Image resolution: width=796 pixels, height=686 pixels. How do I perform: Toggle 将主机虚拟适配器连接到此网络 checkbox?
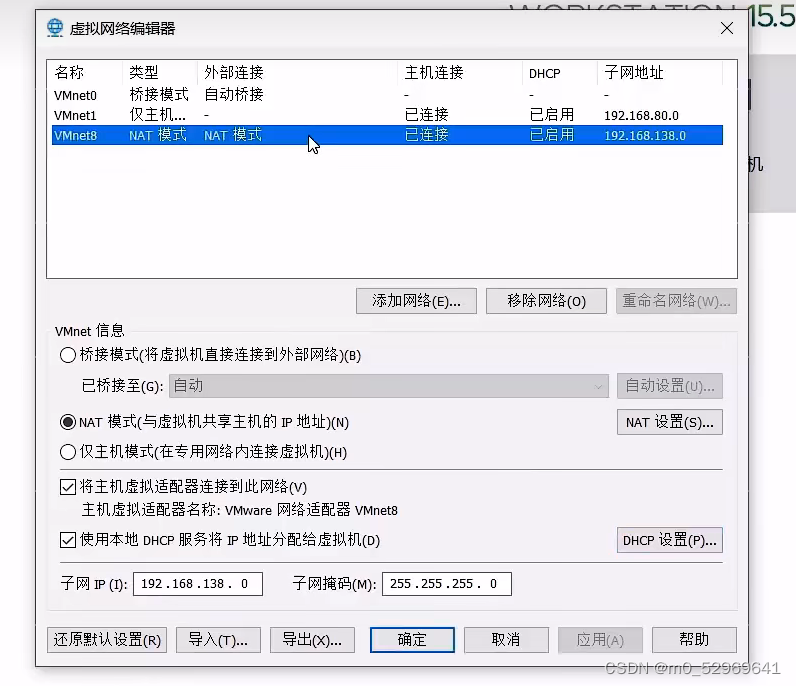tap(68, 487)
